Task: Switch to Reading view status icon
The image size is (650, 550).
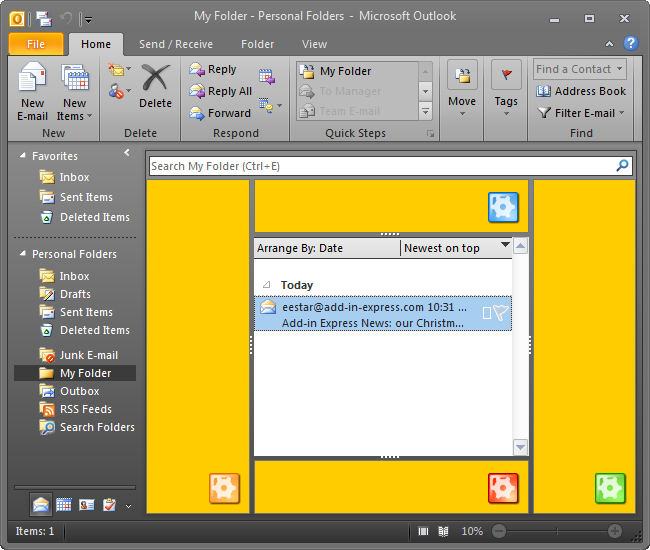Action: [444, 531]
